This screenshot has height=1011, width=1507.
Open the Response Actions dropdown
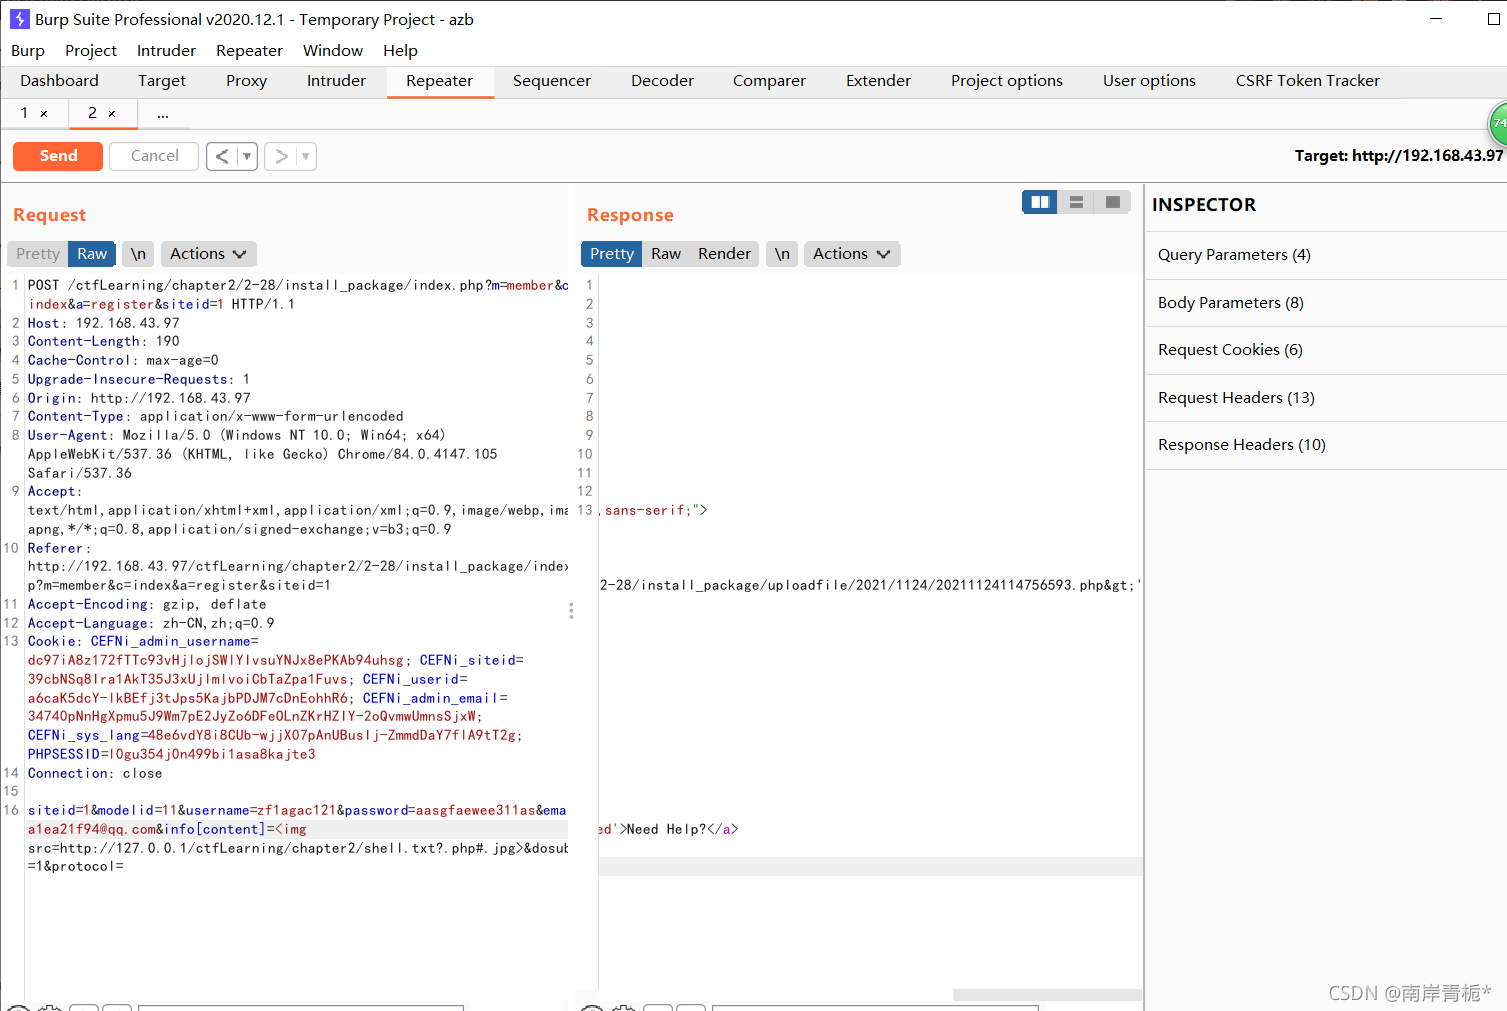(851, 254)
